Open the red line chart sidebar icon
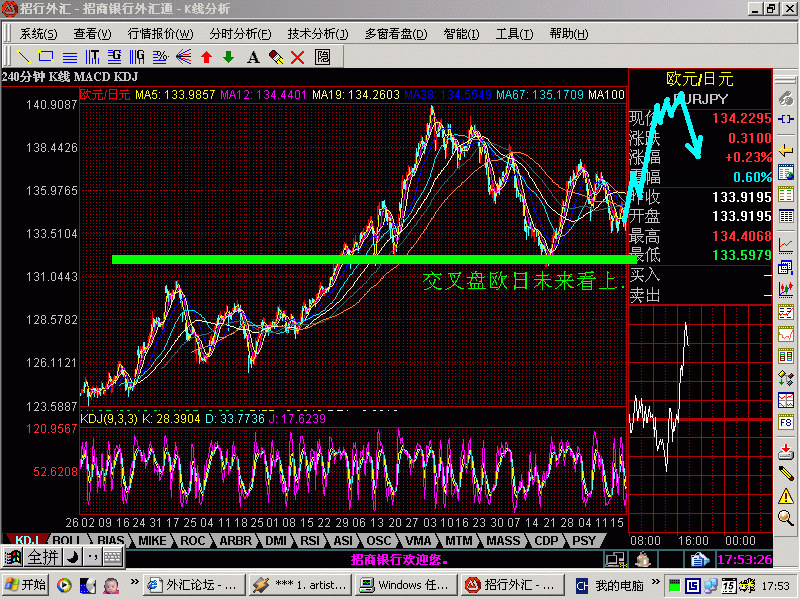This screenshot has height=600, width=800. 786,245
